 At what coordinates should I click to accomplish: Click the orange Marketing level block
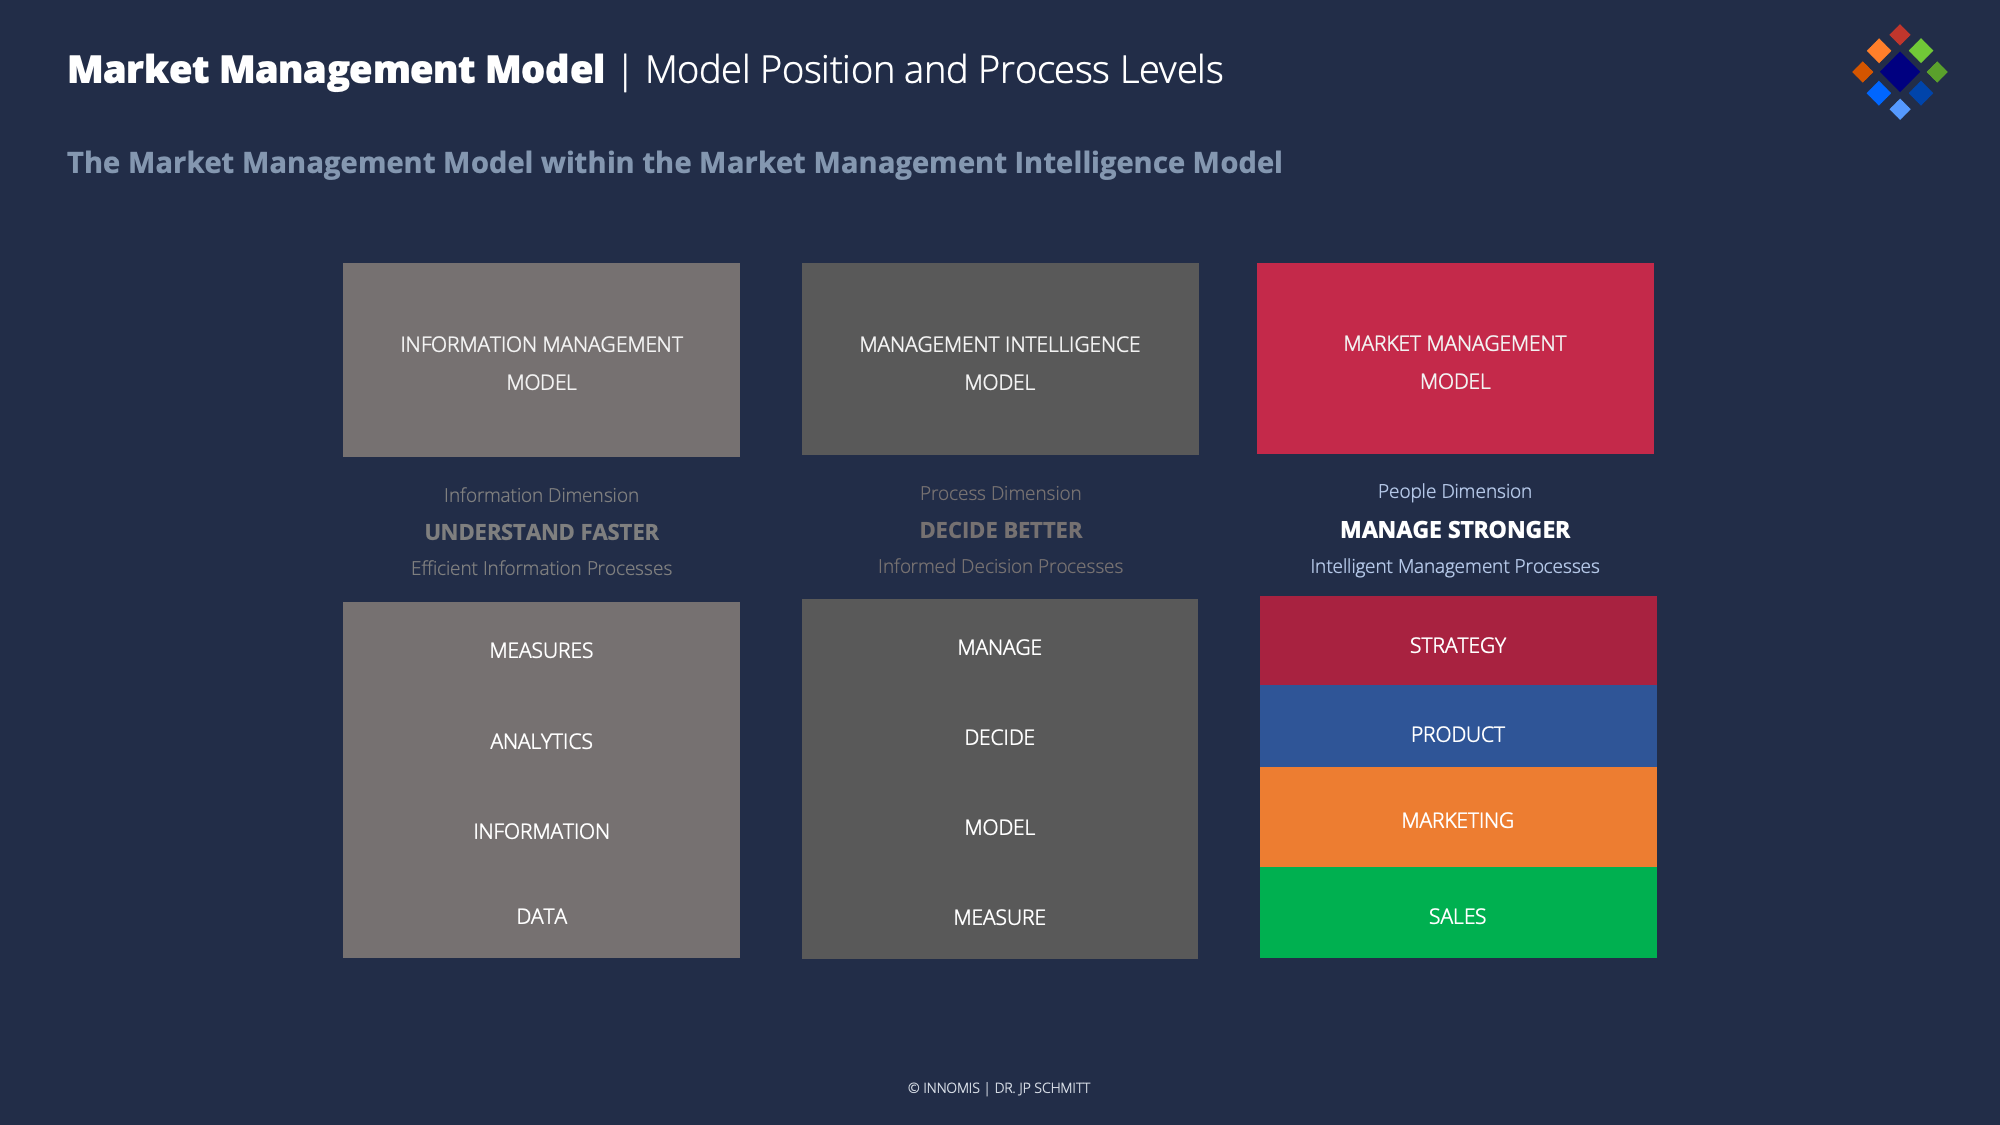click(x=1457, y=820)
